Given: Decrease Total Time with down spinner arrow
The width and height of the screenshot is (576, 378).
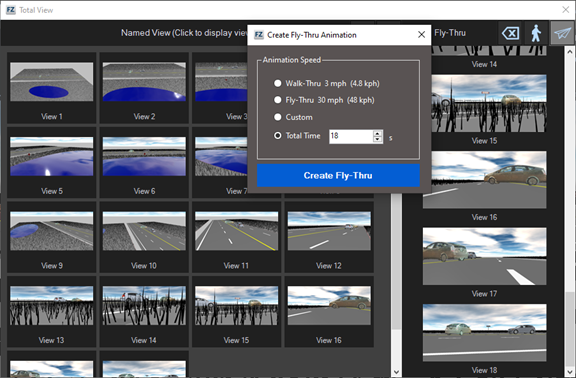Looking at the screenshot, I should point(378,139).
